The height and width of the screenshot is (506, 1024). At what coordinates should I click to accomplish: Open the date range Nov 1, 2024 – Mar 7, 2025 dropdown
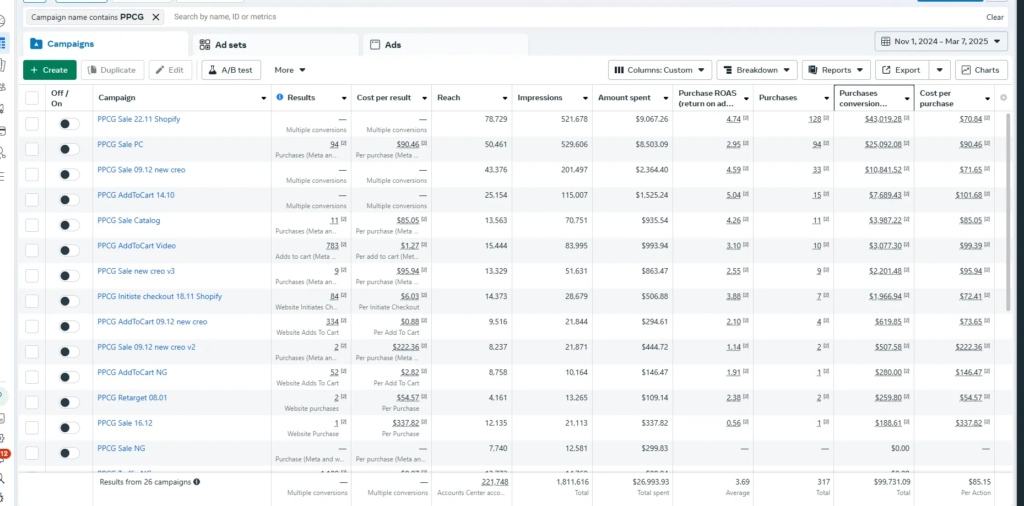click(940, 41)
